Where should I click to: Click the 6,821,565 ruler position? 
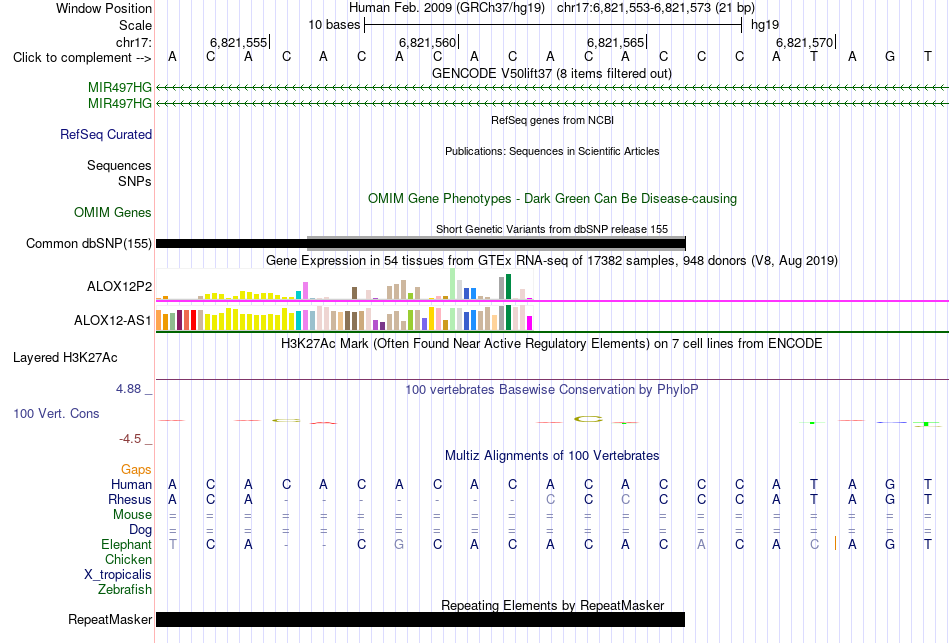[x=616, y=42]
